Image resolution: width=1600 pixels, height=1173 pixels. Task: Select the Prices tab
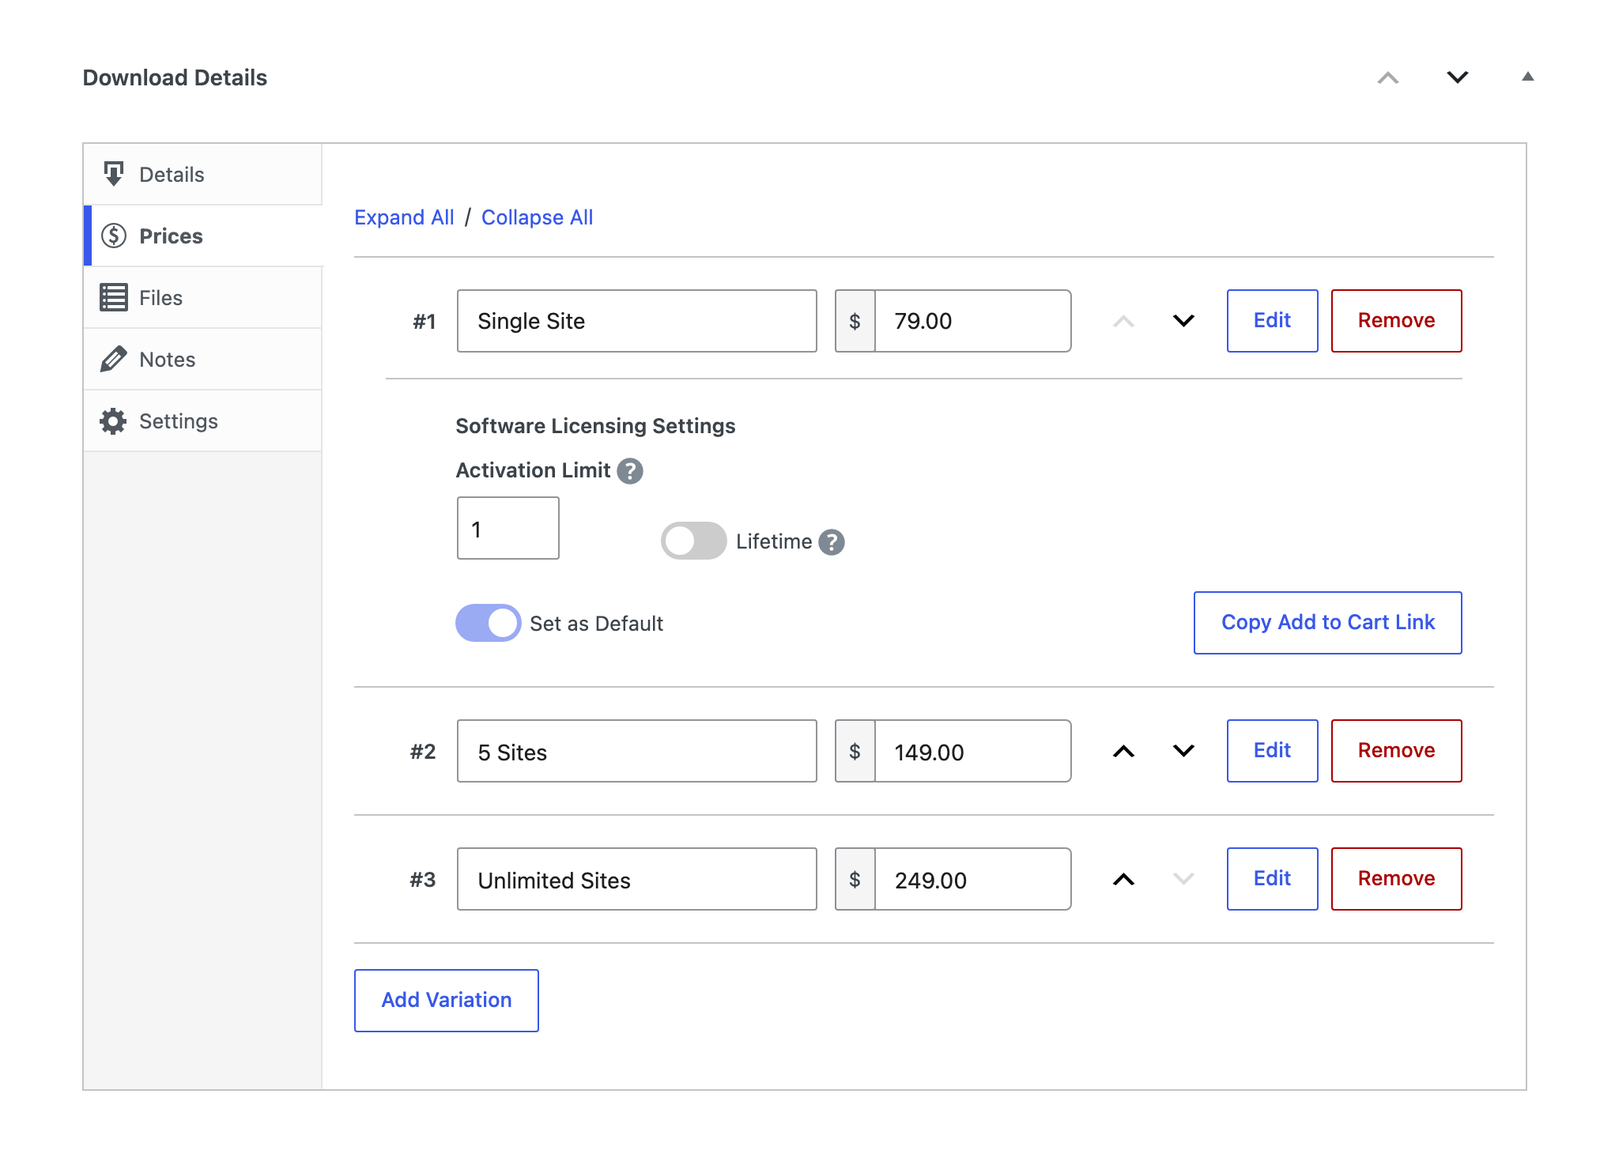(x=203, y=236)
